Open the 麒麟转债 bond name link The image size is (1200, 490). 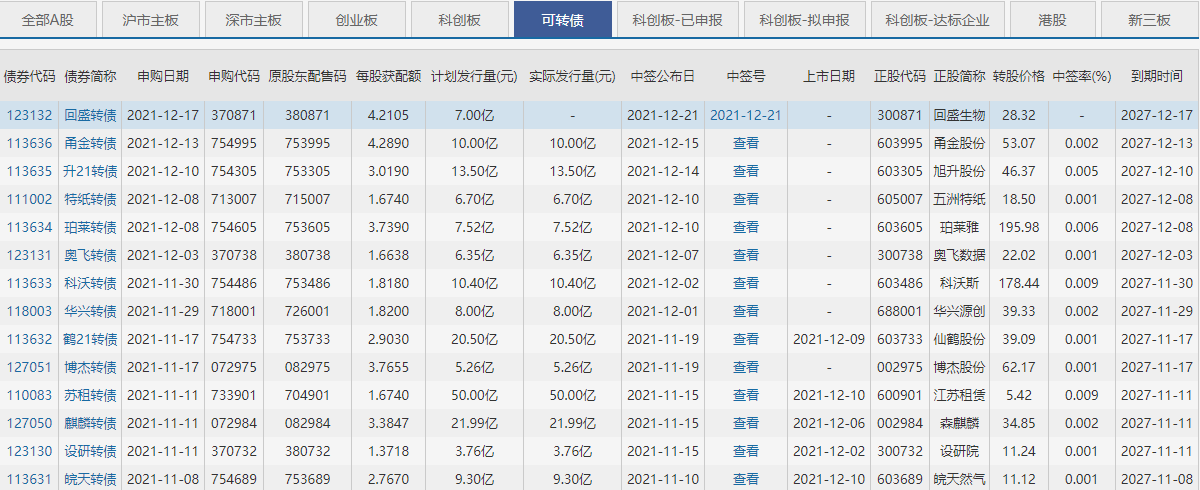pyautogui.click(x=90, y=423)
